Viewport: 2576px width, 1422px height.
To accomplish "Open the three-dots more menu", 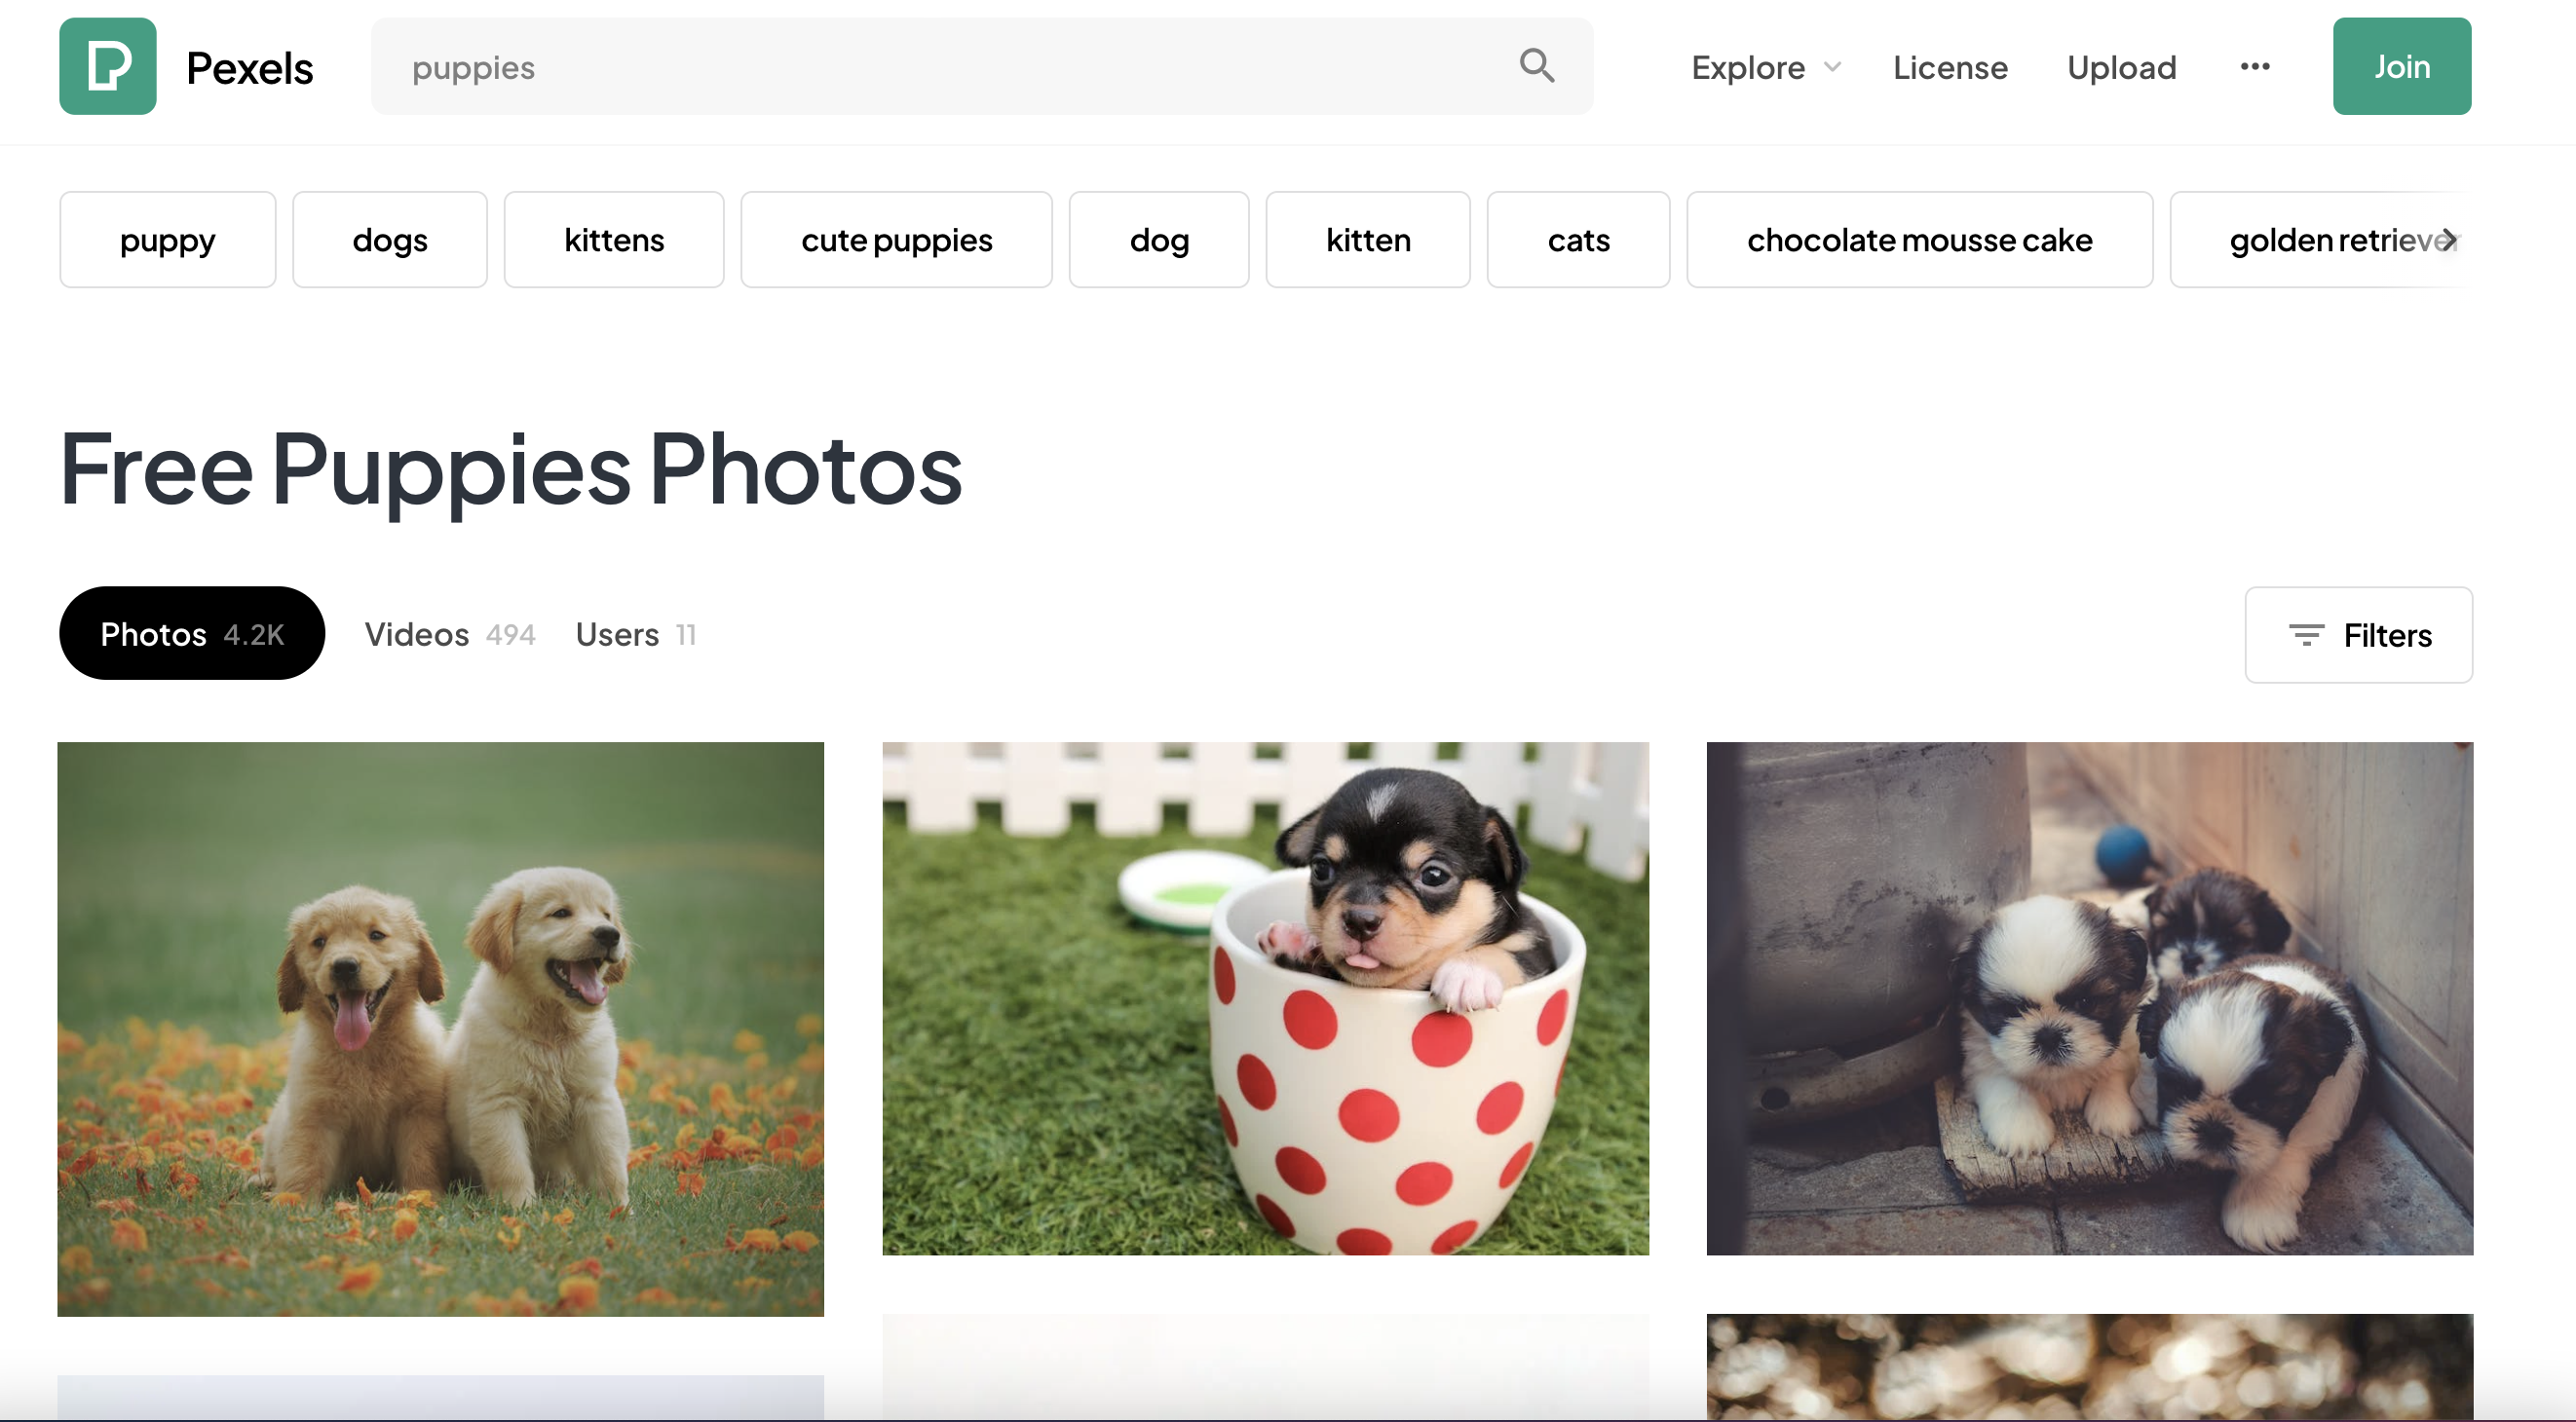I will pyautogui.click(x=2254, y=66).
